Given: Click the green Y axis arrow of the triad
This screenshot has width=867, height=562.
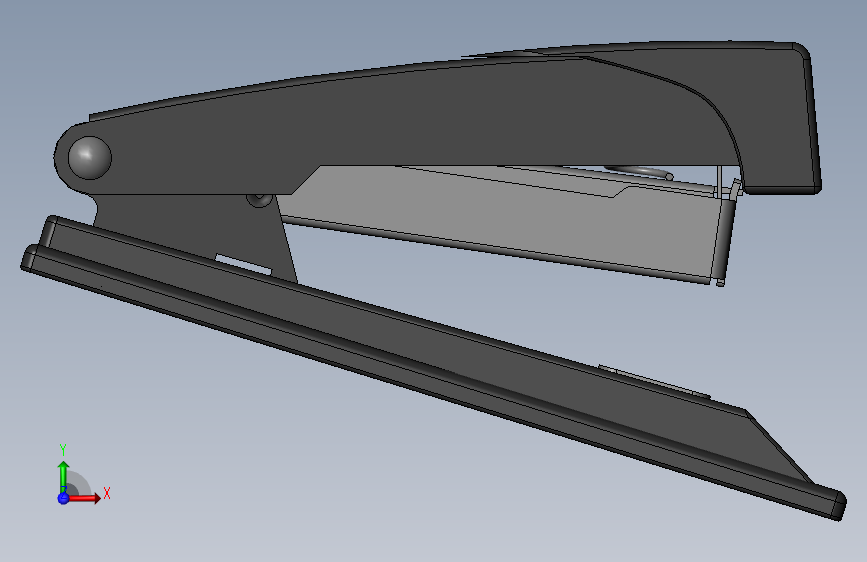Looking at the screenshot, I should click(x=63, y=476).
